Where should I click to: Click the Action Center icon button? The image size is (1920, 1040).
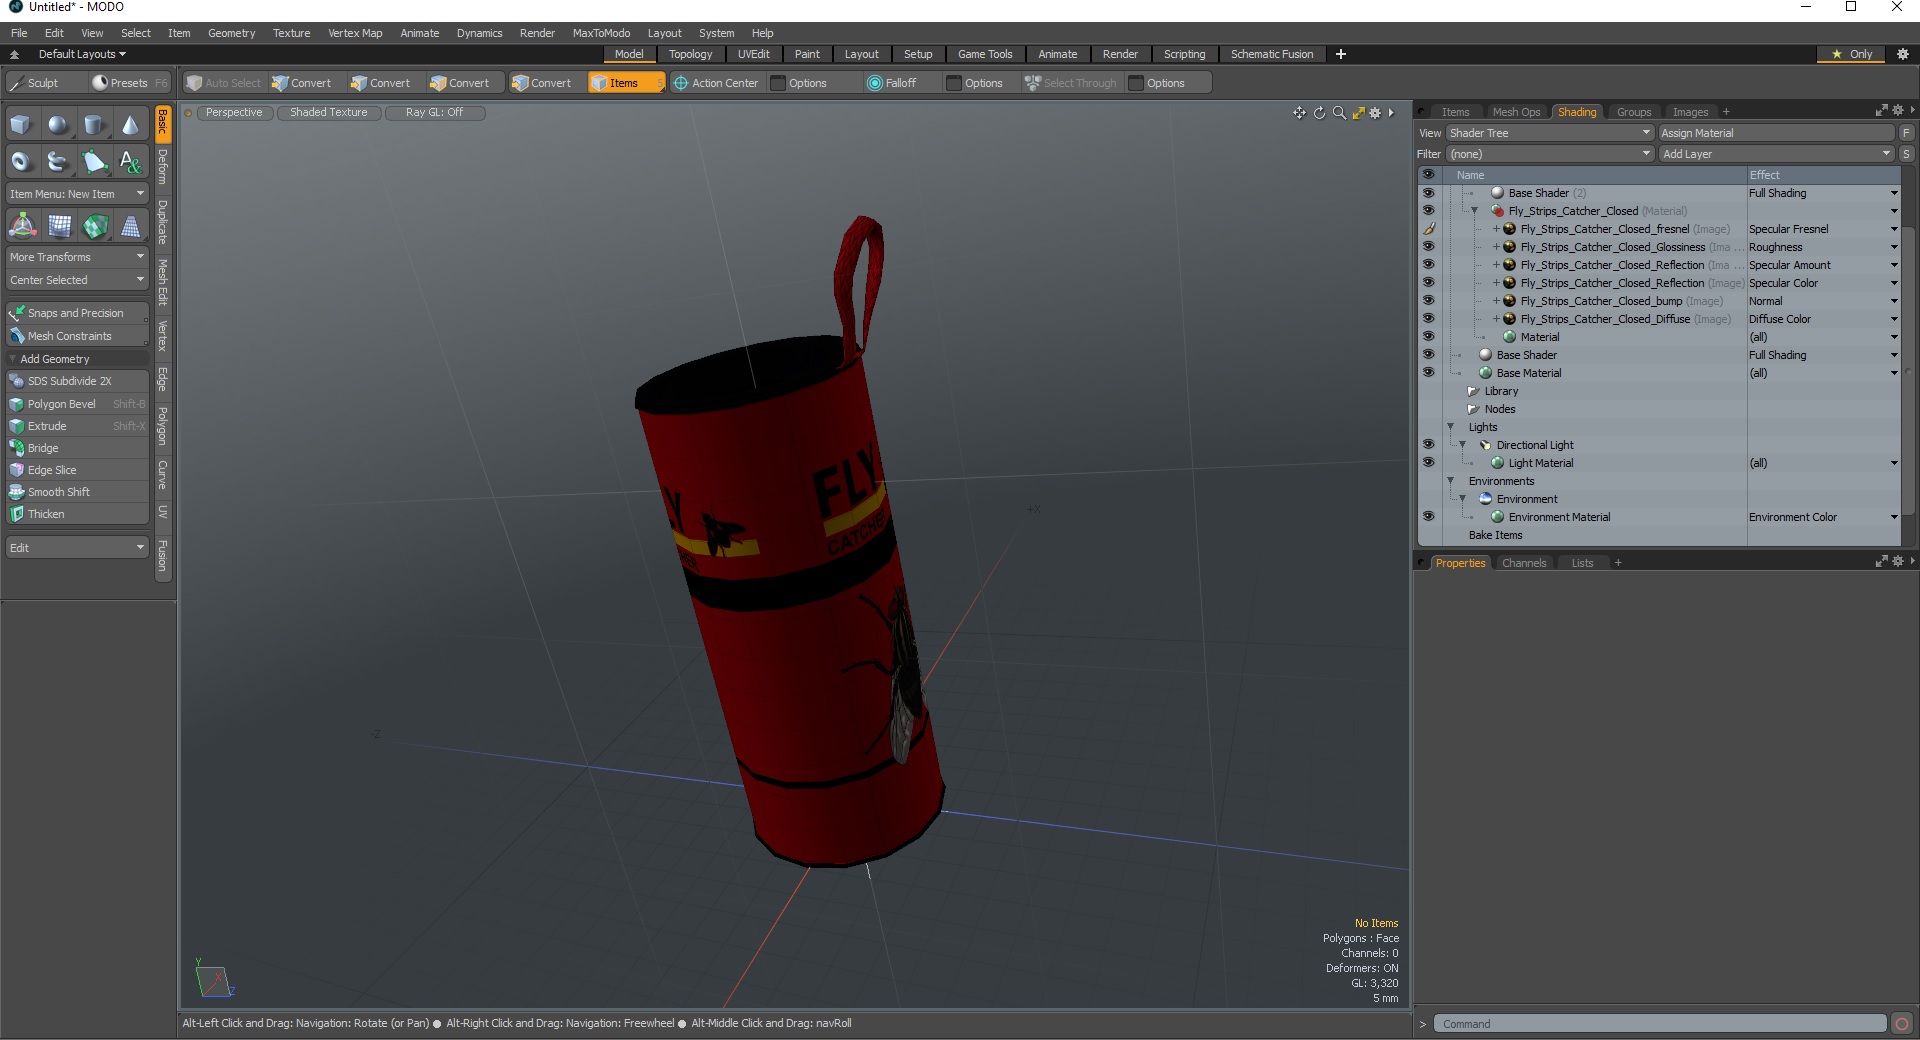[717, 83]
